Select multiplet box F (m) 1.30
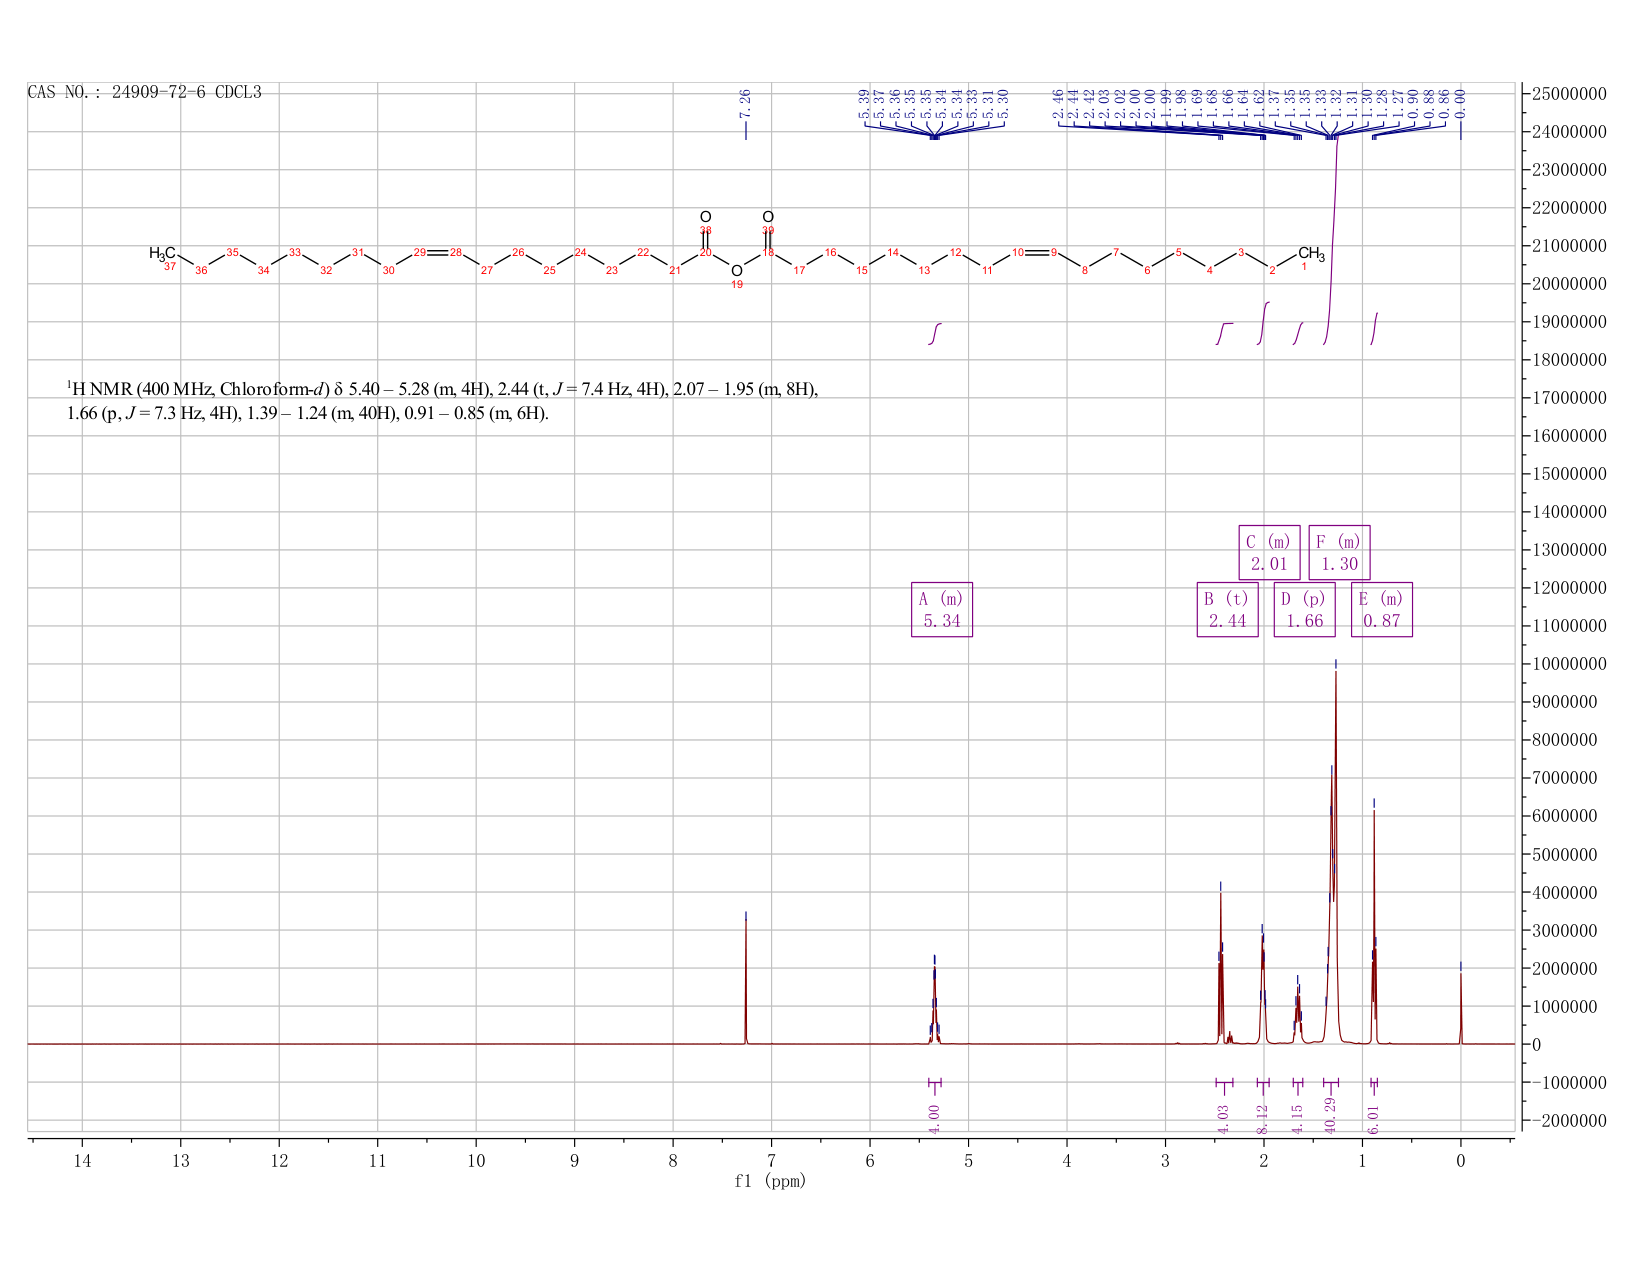The width and height of the screenshot is (1650, 1275). tap(1340, 553)
